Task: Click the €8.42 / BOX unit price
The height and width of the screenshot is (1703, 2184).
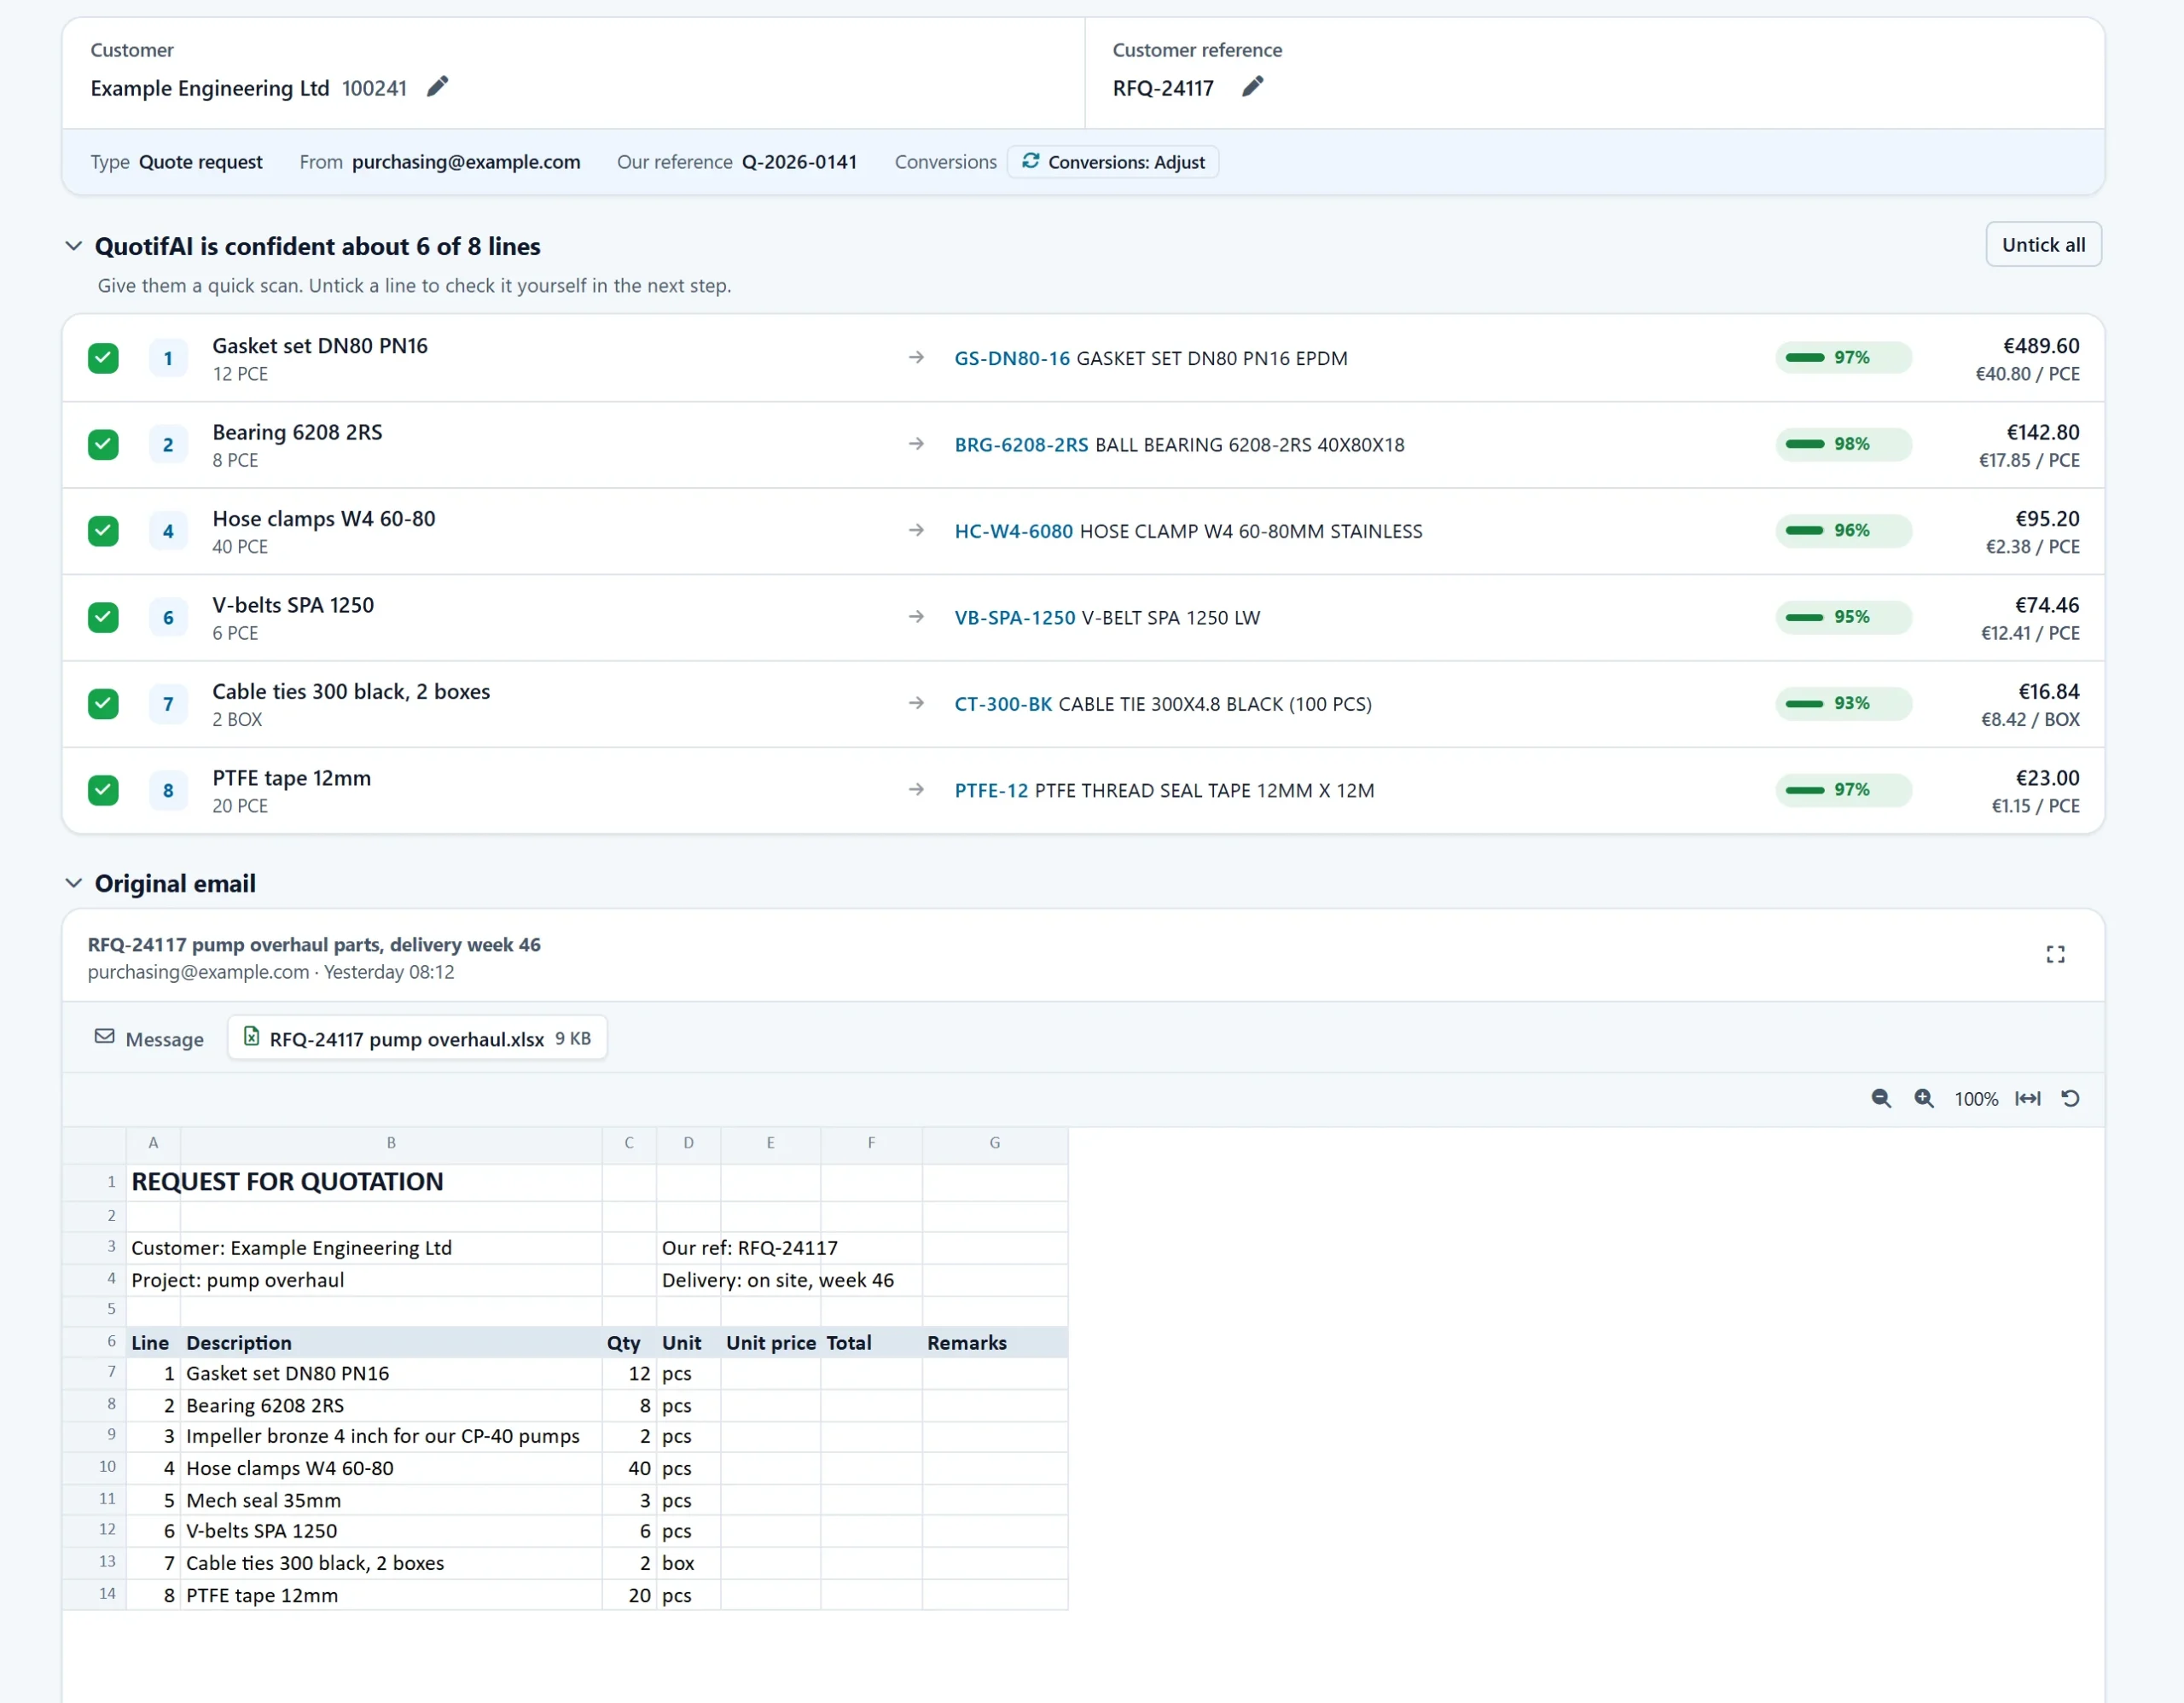Action: 2030,720
